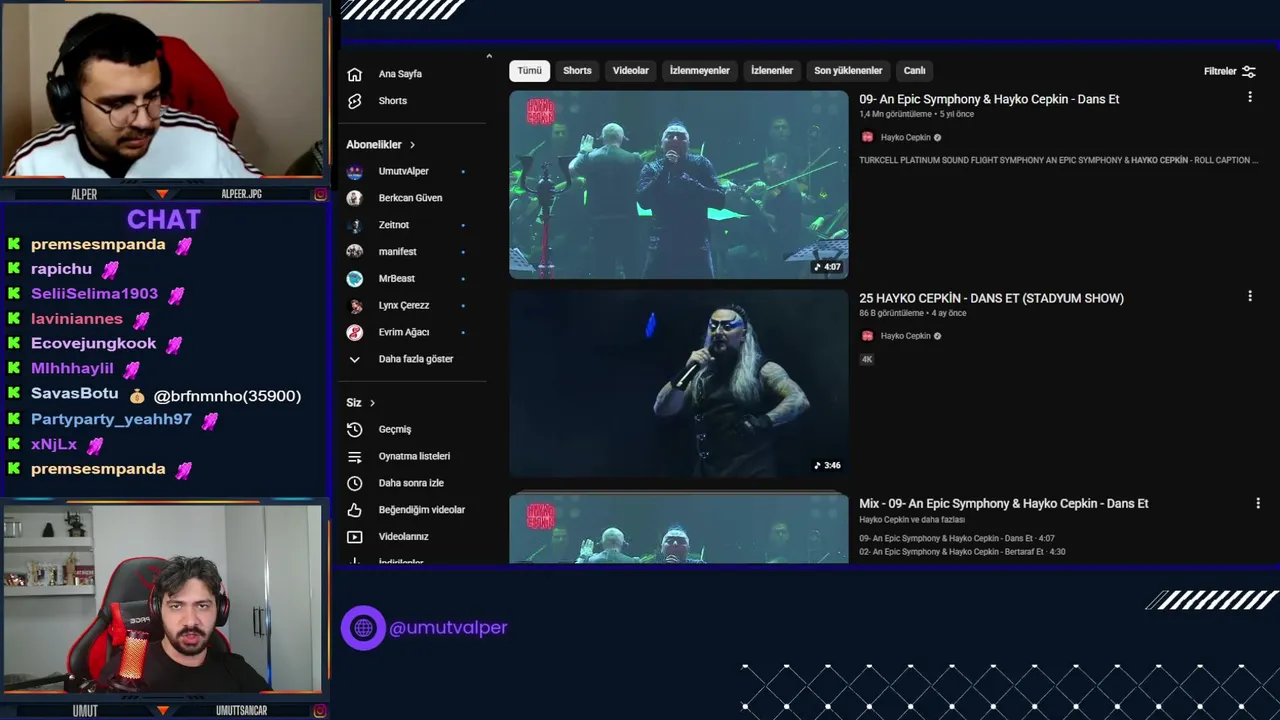This screenshot has width=1280, height=720.
Task: Click Instagram icon next to UMUTTSANCAR
Action: (x=320, y=711)
